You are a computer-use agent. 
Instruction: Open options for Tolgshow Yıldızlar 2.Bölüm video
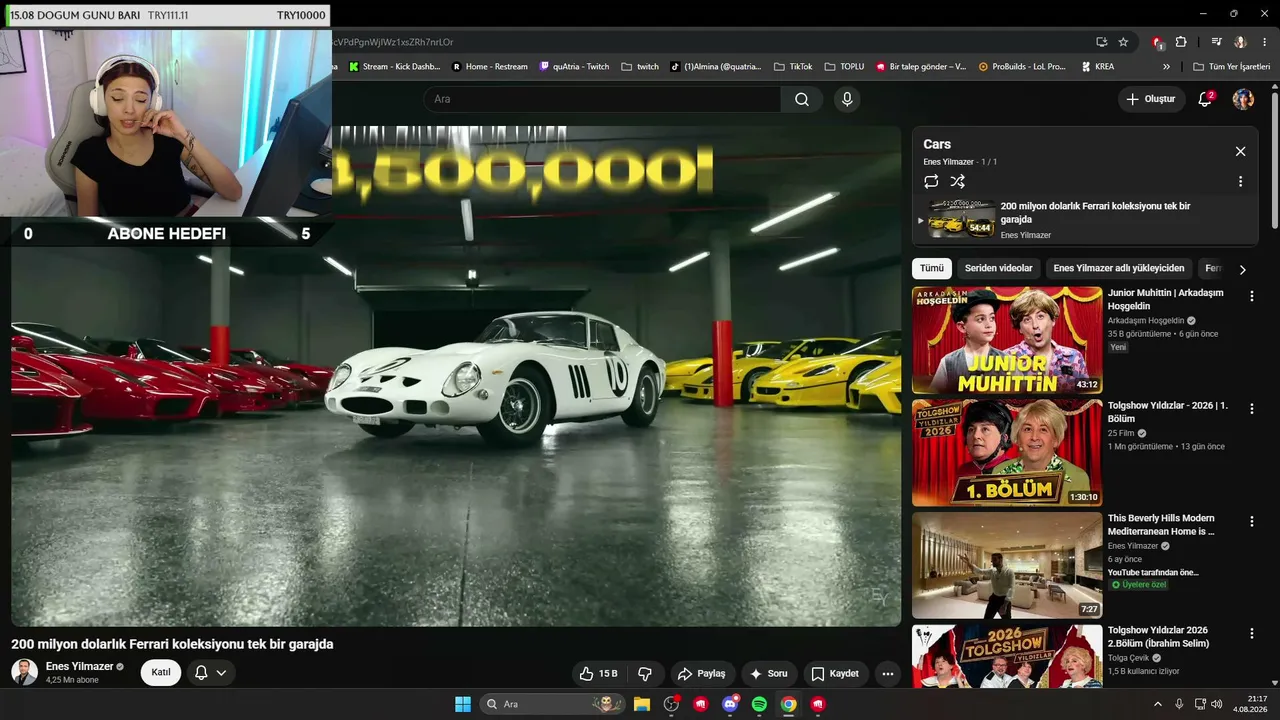tap(1251, 634)
